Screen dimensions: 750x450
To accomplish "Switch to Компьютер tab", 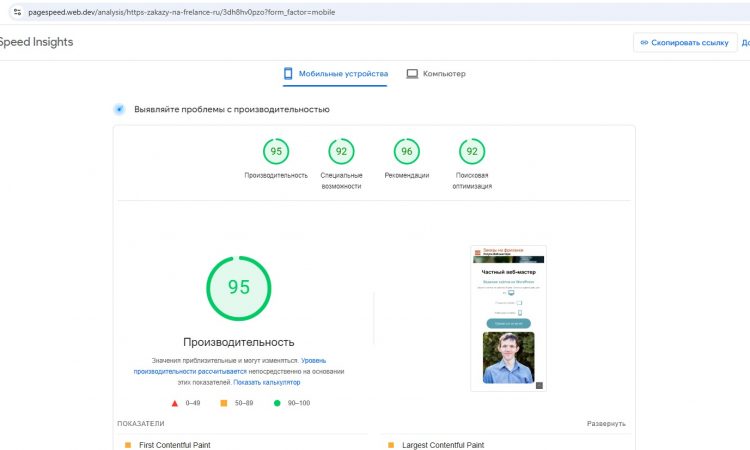I will (436, 74).
